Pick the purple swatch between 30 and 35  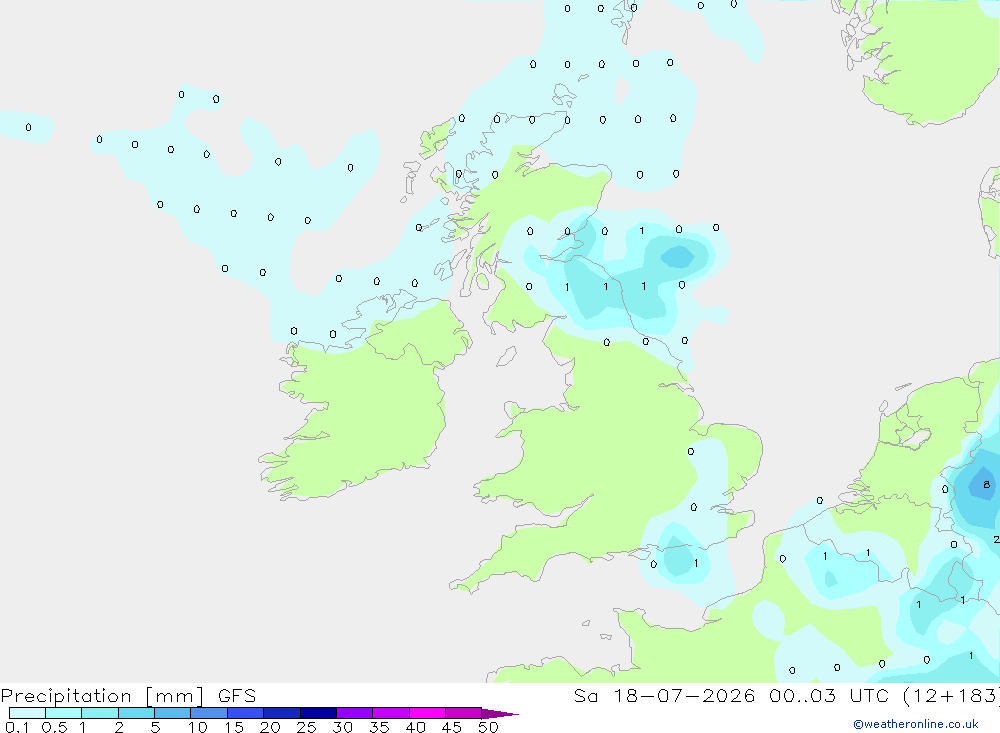point(354,713)
